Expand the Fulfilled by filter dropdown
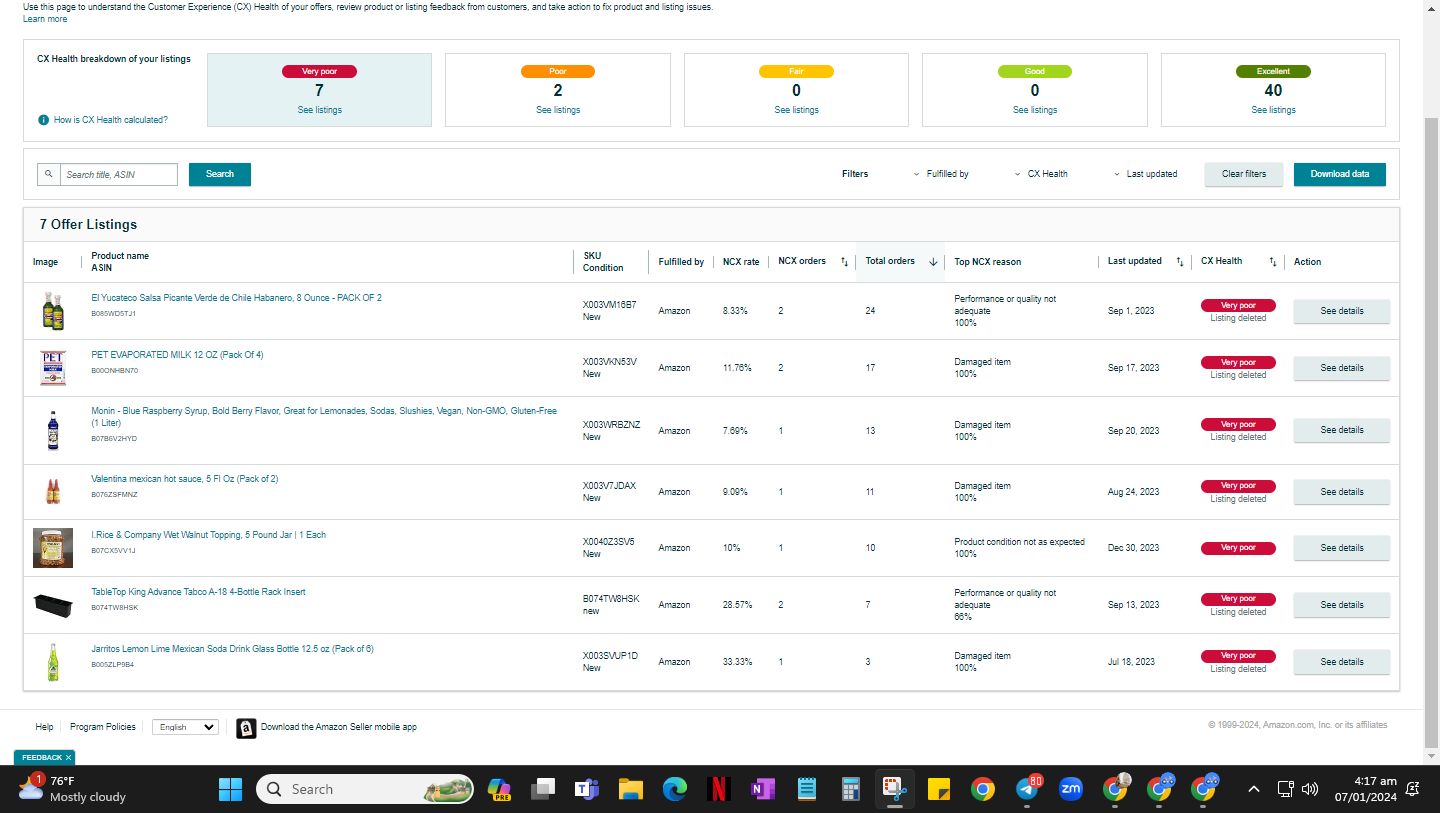 pyautogui.click(x=941, y=174)
